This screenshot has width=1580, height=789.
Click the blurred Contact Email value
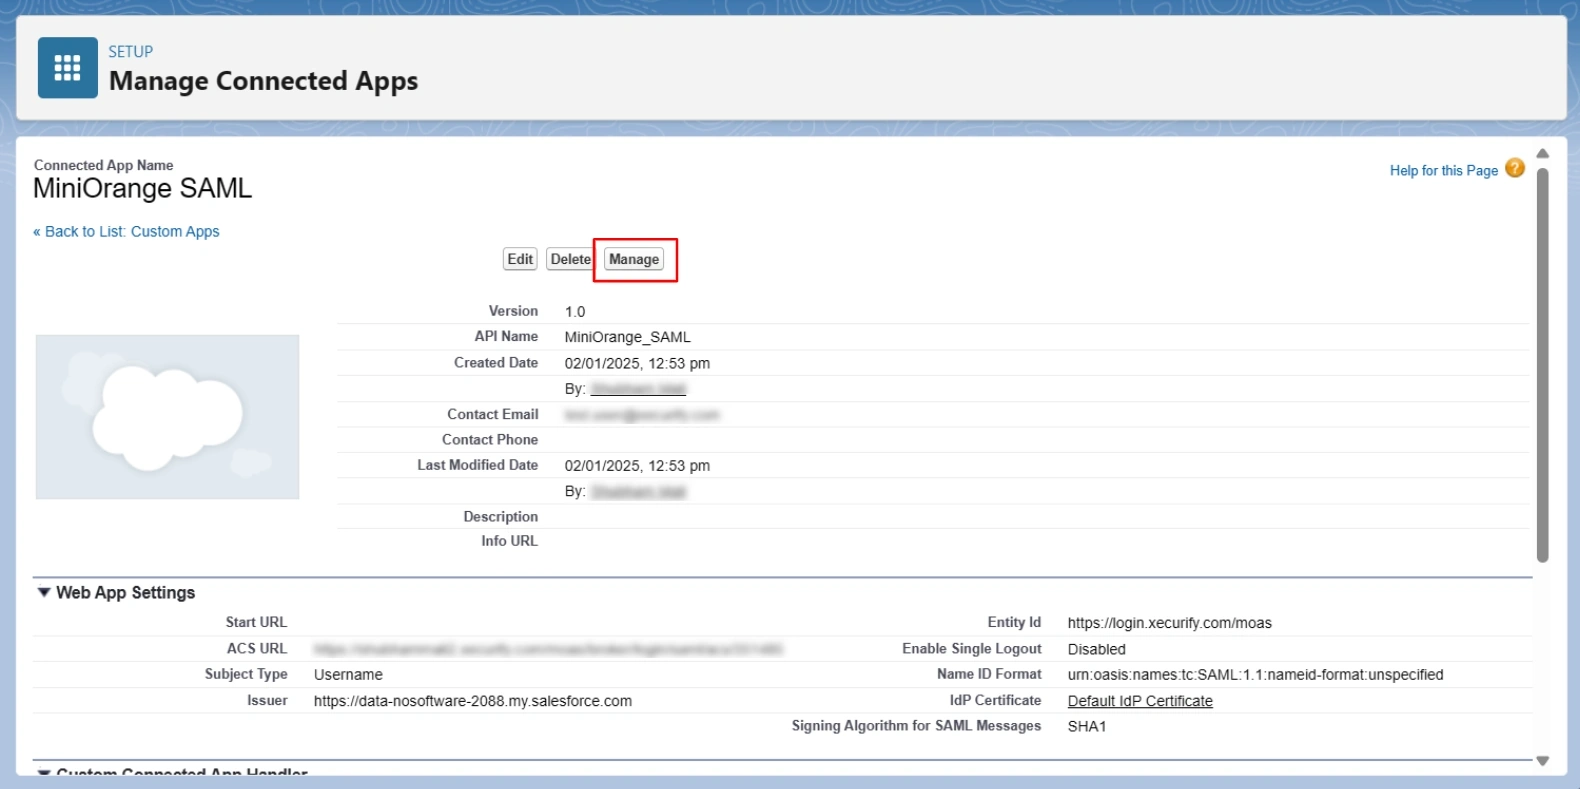[642, 415]
